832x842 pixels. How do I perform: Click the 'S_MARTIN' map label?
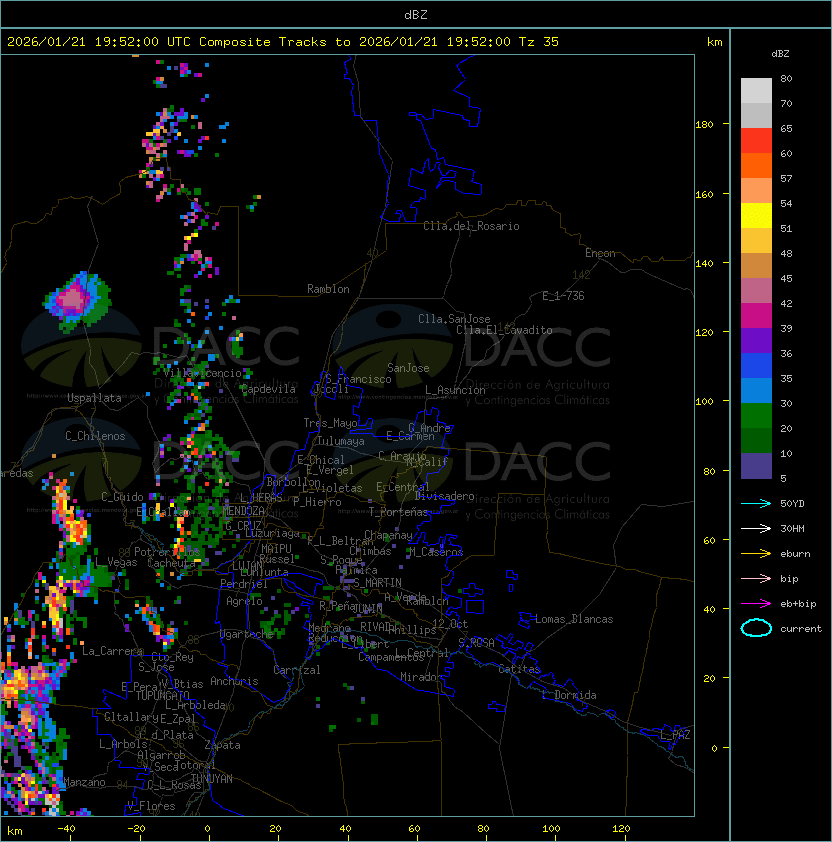click(x=377, y=583)
